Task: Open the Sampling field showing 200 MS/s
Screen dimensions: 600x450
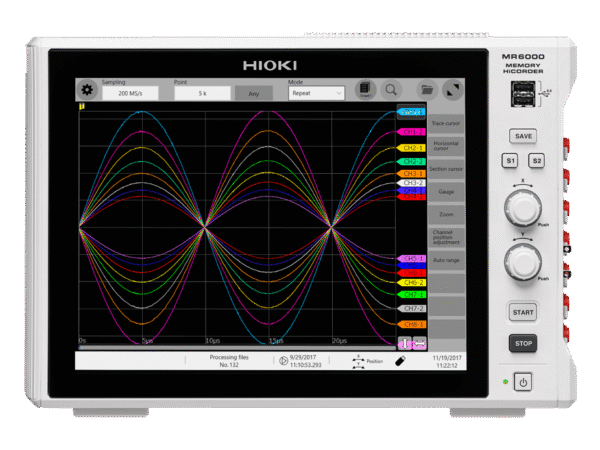Action: point(130,93)
